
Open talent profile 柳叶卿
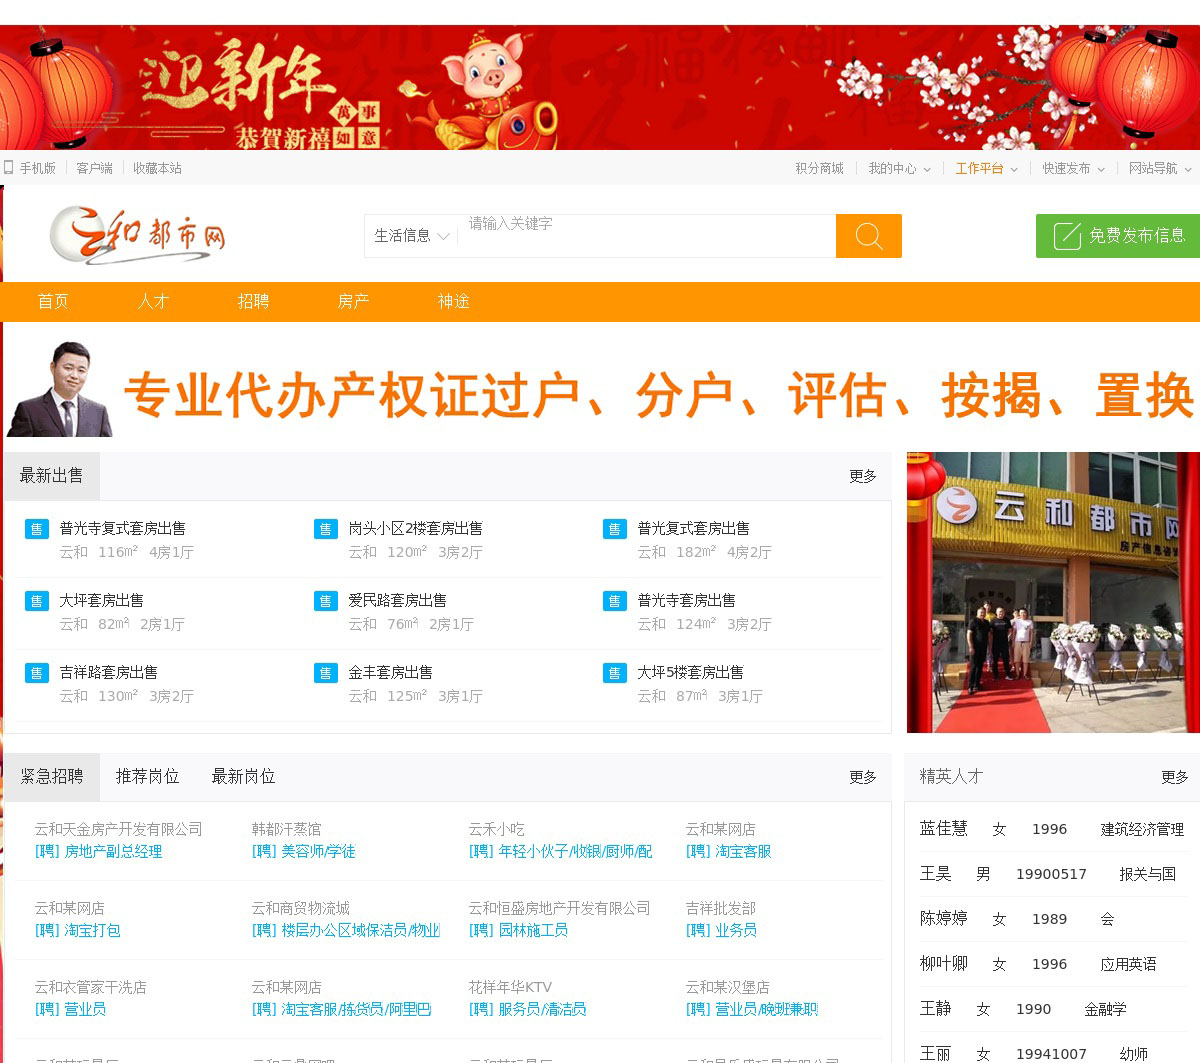point(944,964)
